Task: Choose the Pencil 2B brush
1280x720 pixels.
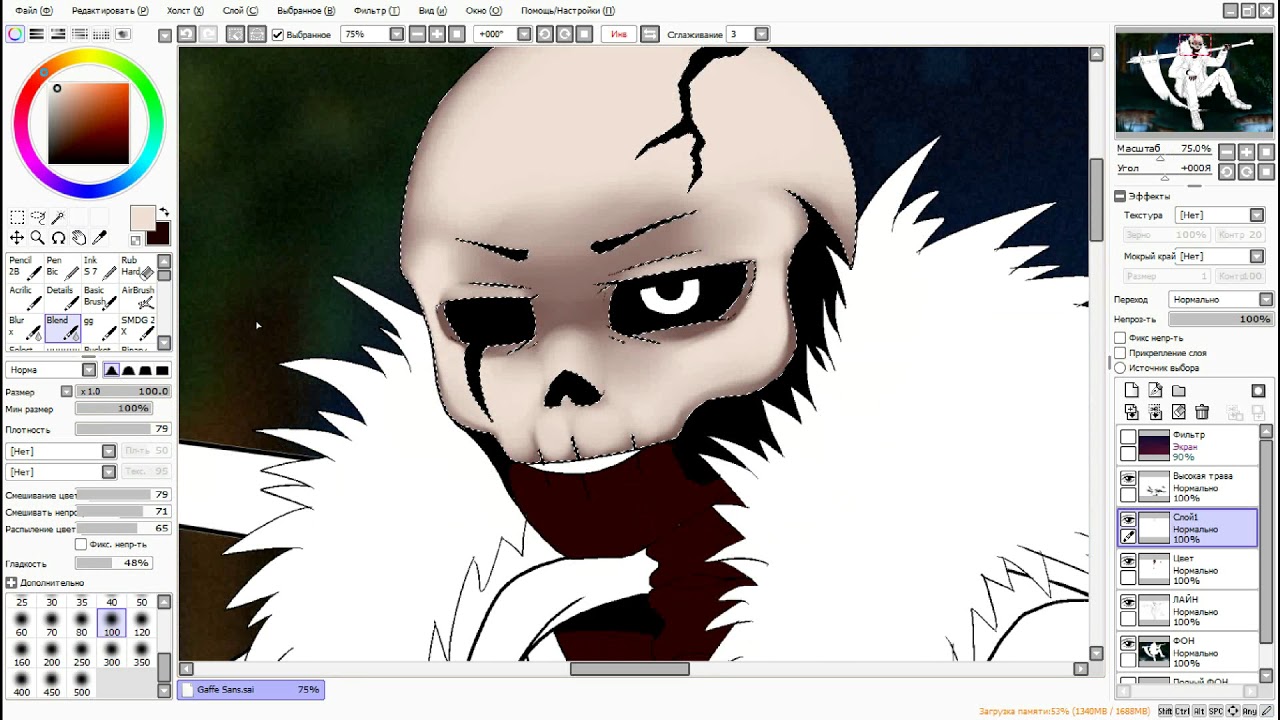Action: (24, 268)
